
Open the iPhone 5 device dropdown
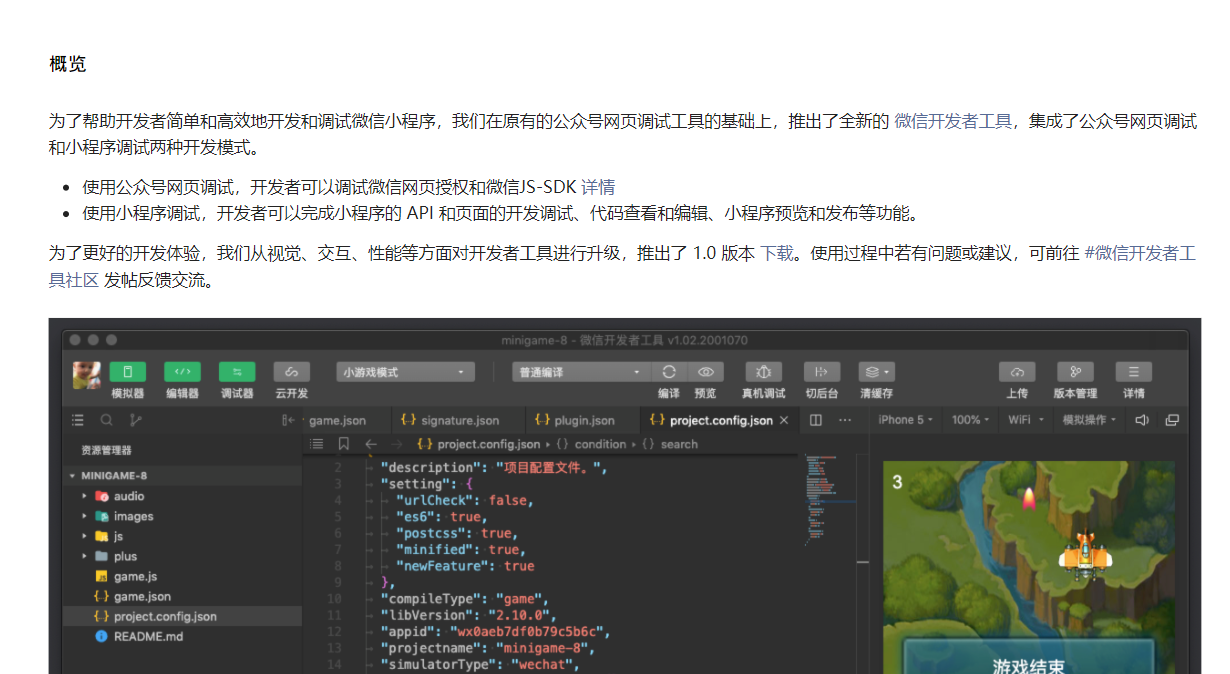(x=906, y=420)
